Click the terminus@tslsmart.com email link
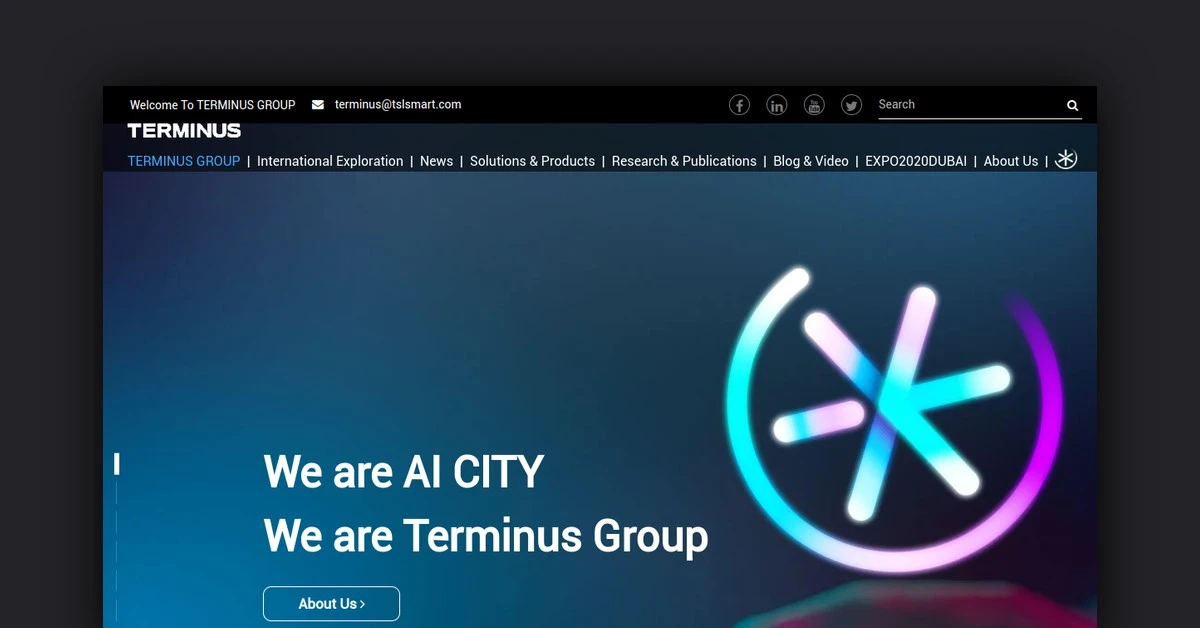 pos(398,104)
